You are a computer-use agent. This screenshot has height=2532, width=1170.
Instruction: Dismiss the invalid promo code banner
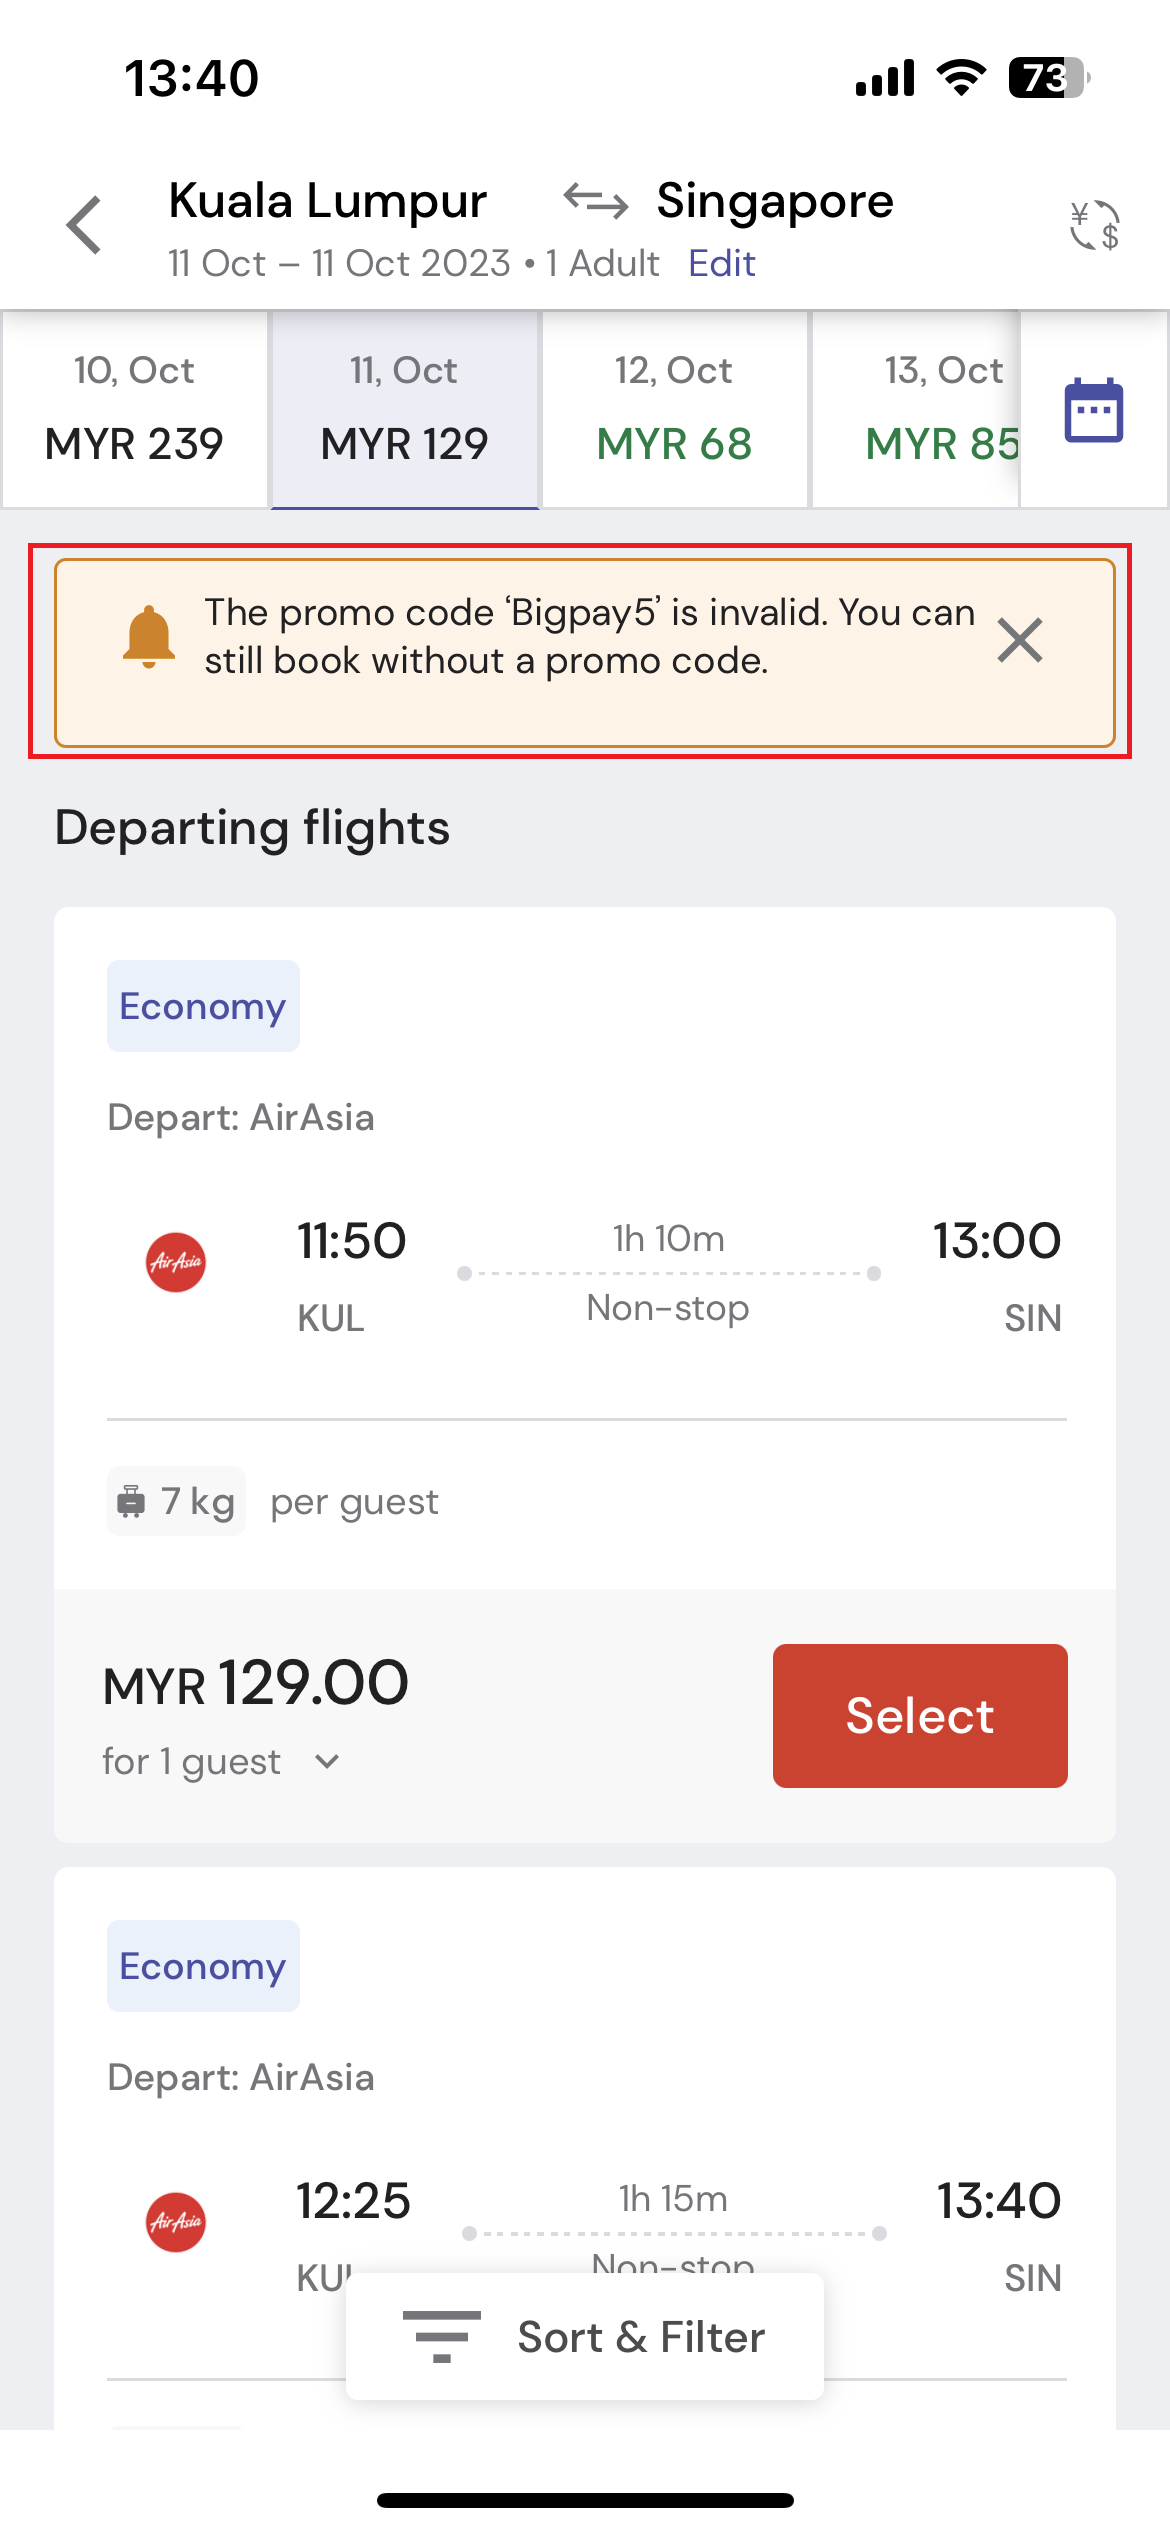[1020, 640]
